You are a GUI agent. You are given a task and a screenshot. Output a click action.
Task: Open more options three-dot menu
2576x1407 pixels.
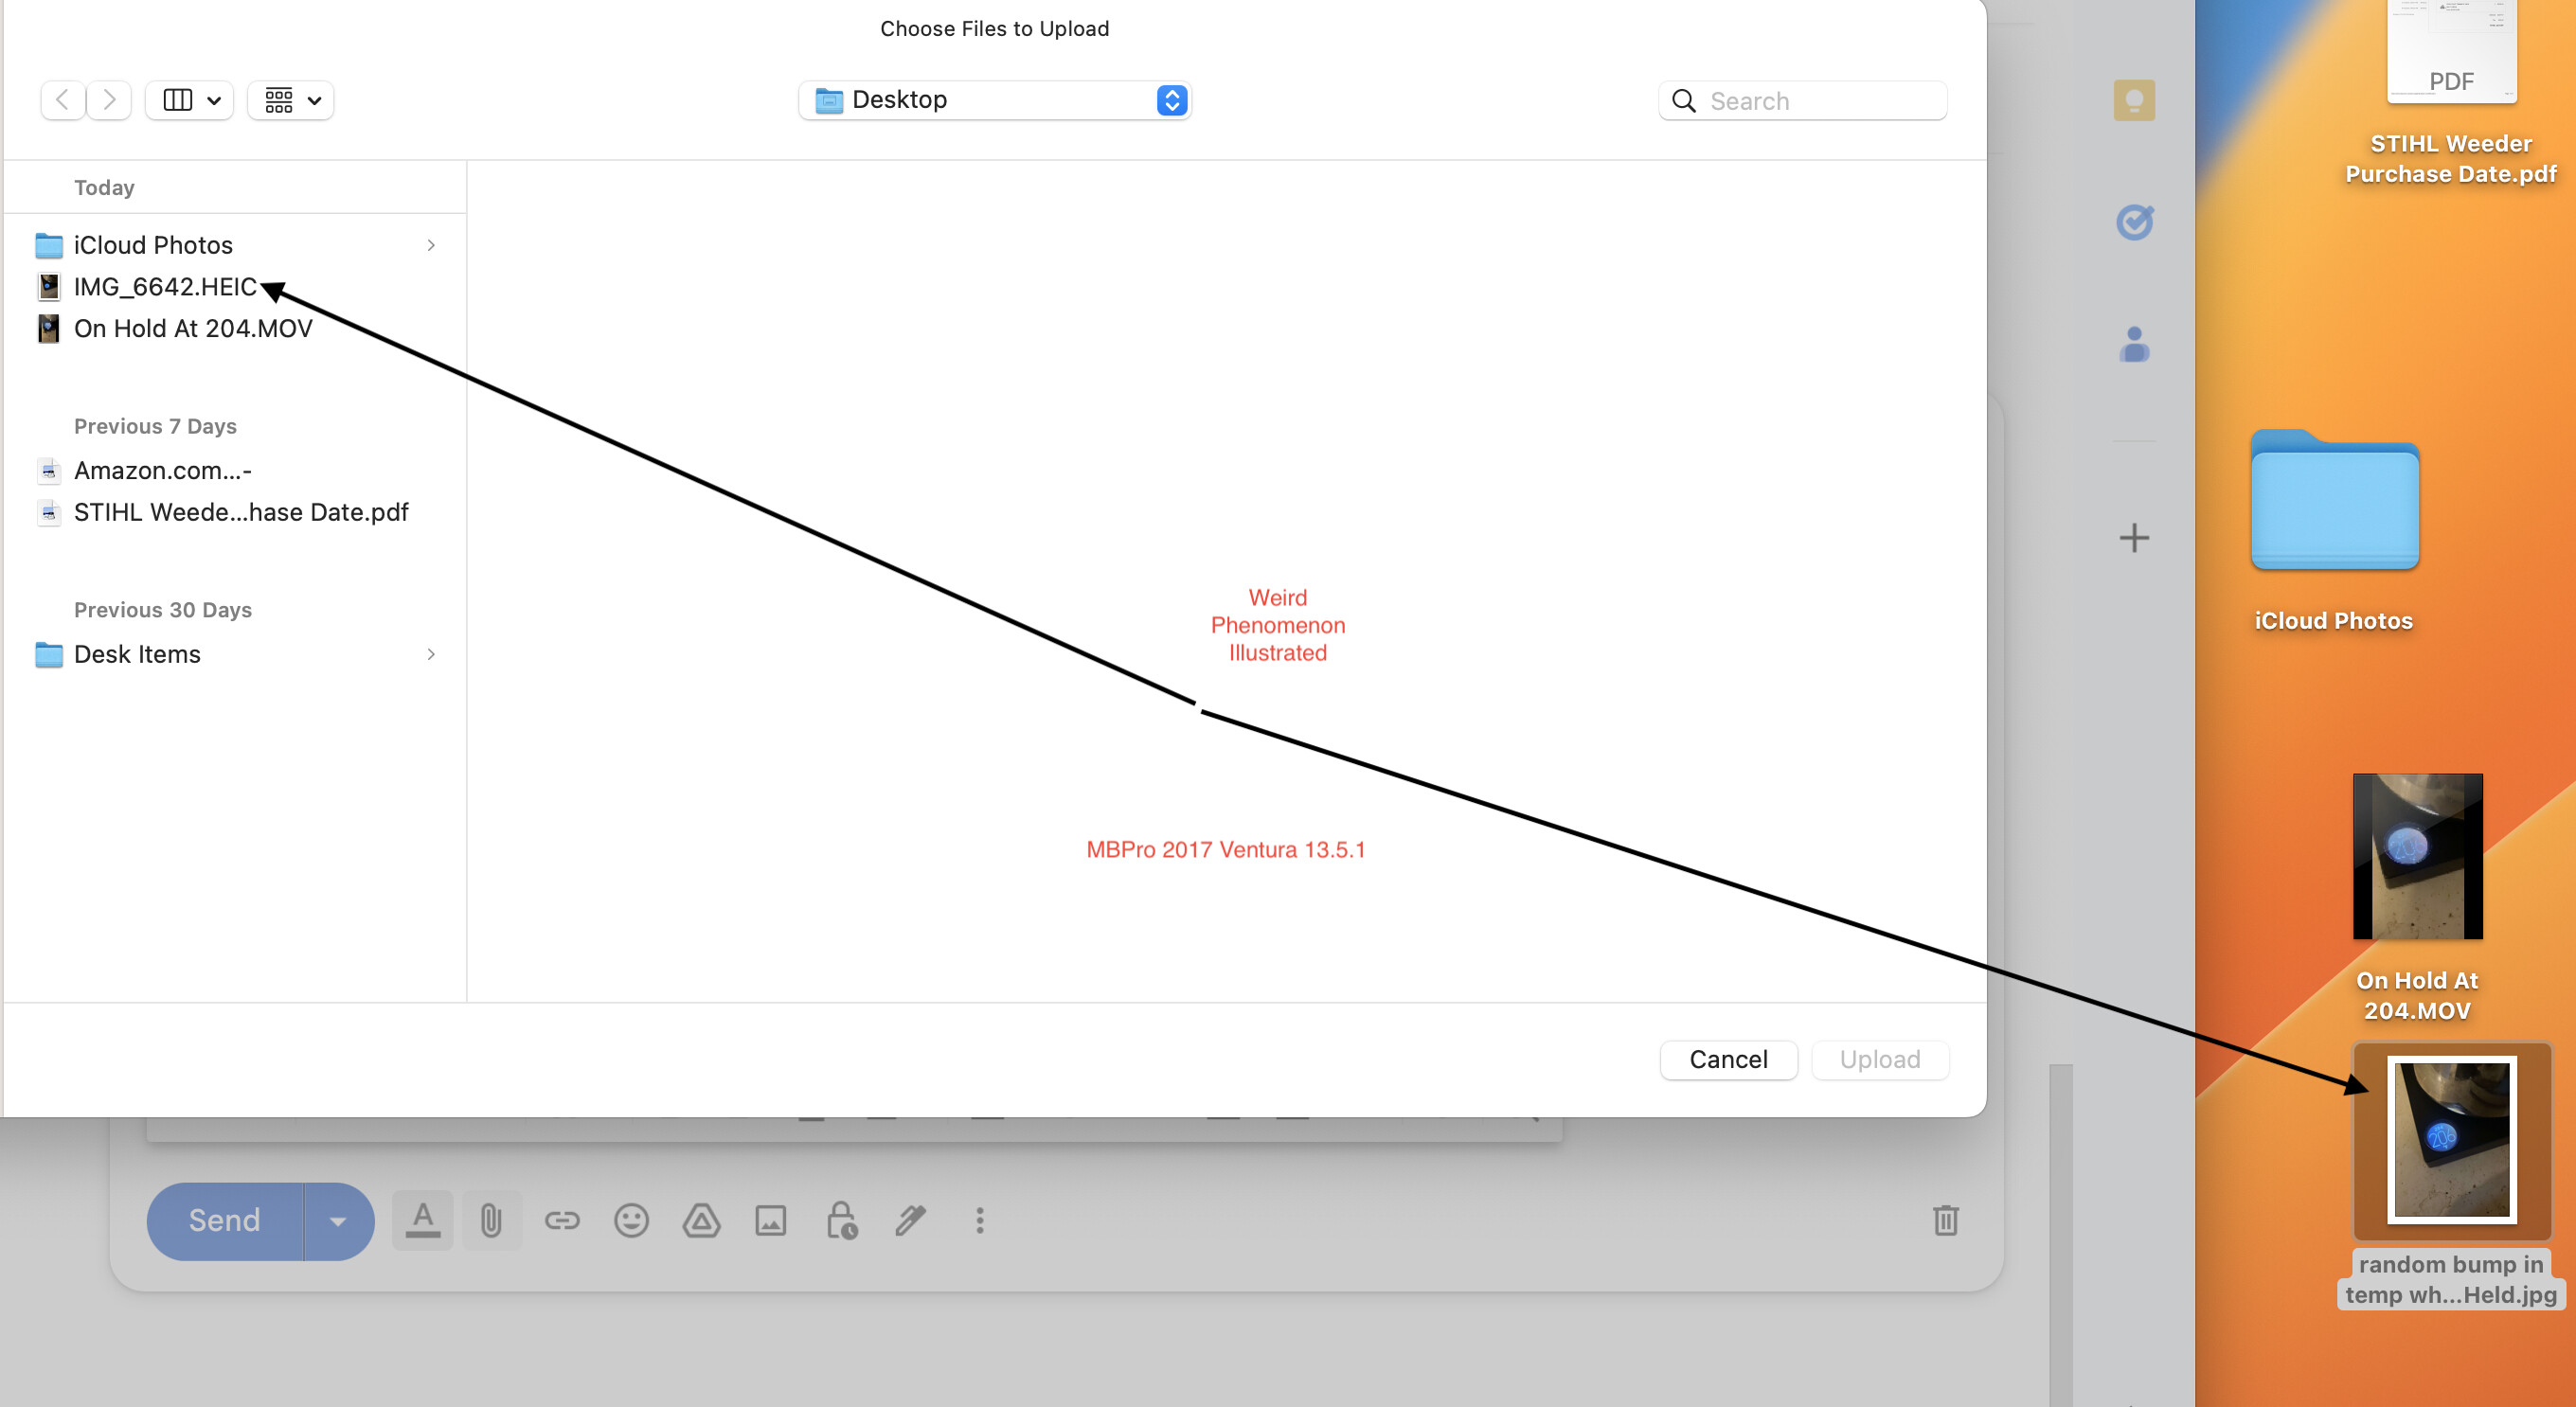coord(980,1220)
